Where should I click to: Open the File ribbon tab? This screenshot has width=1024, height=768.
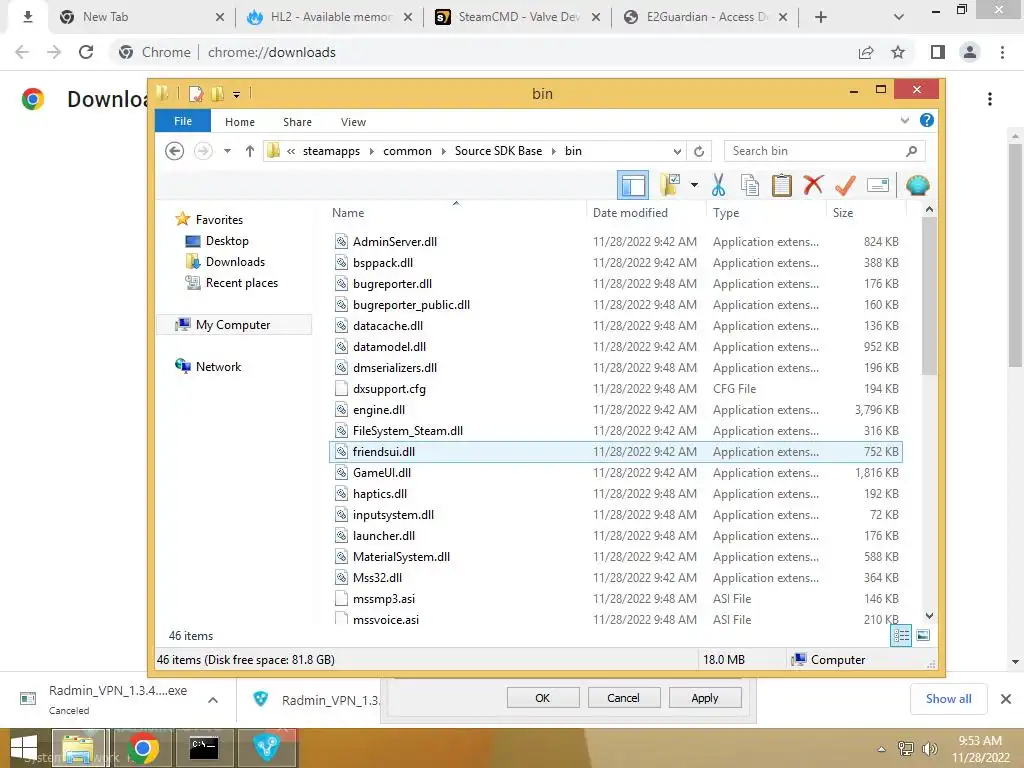(183, 121)
